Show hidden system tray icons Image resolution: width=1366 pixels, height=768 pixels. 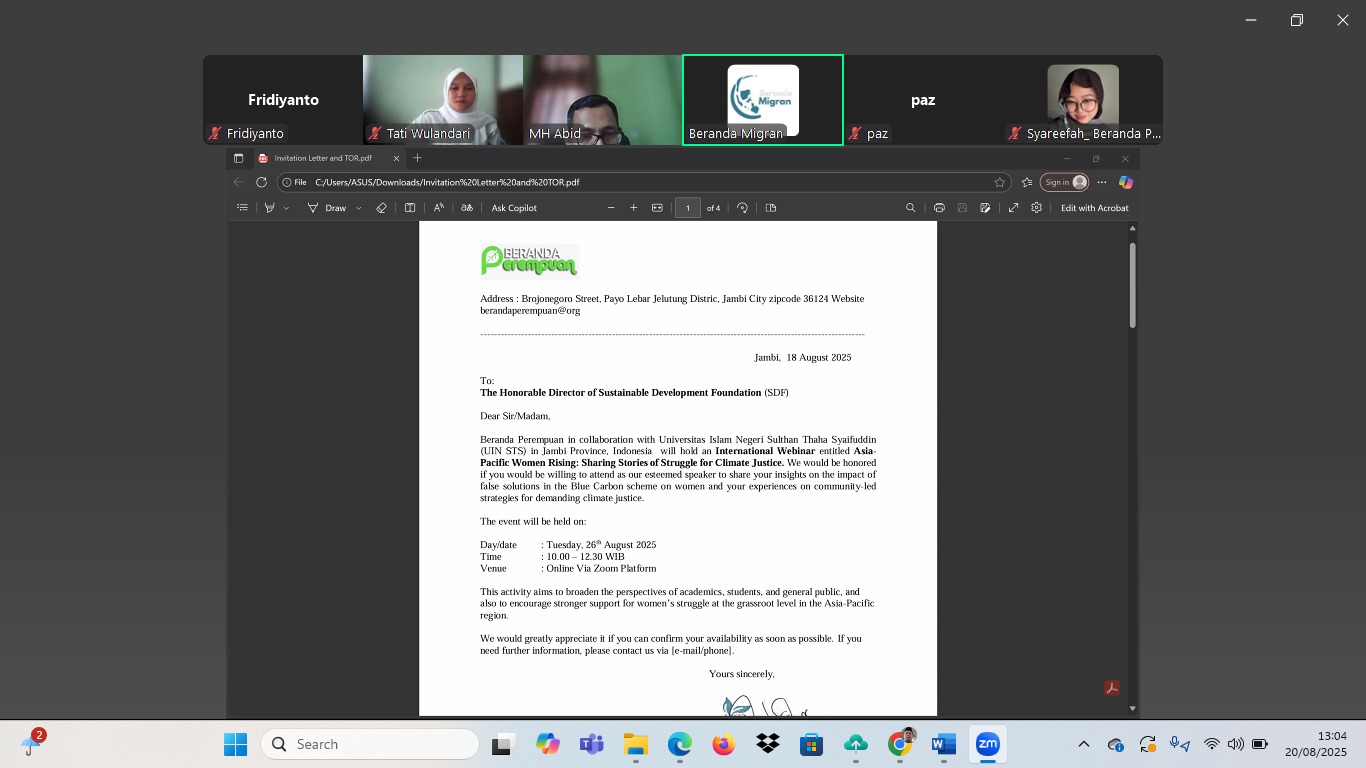pyautogui.click(x=1084, y=744)
